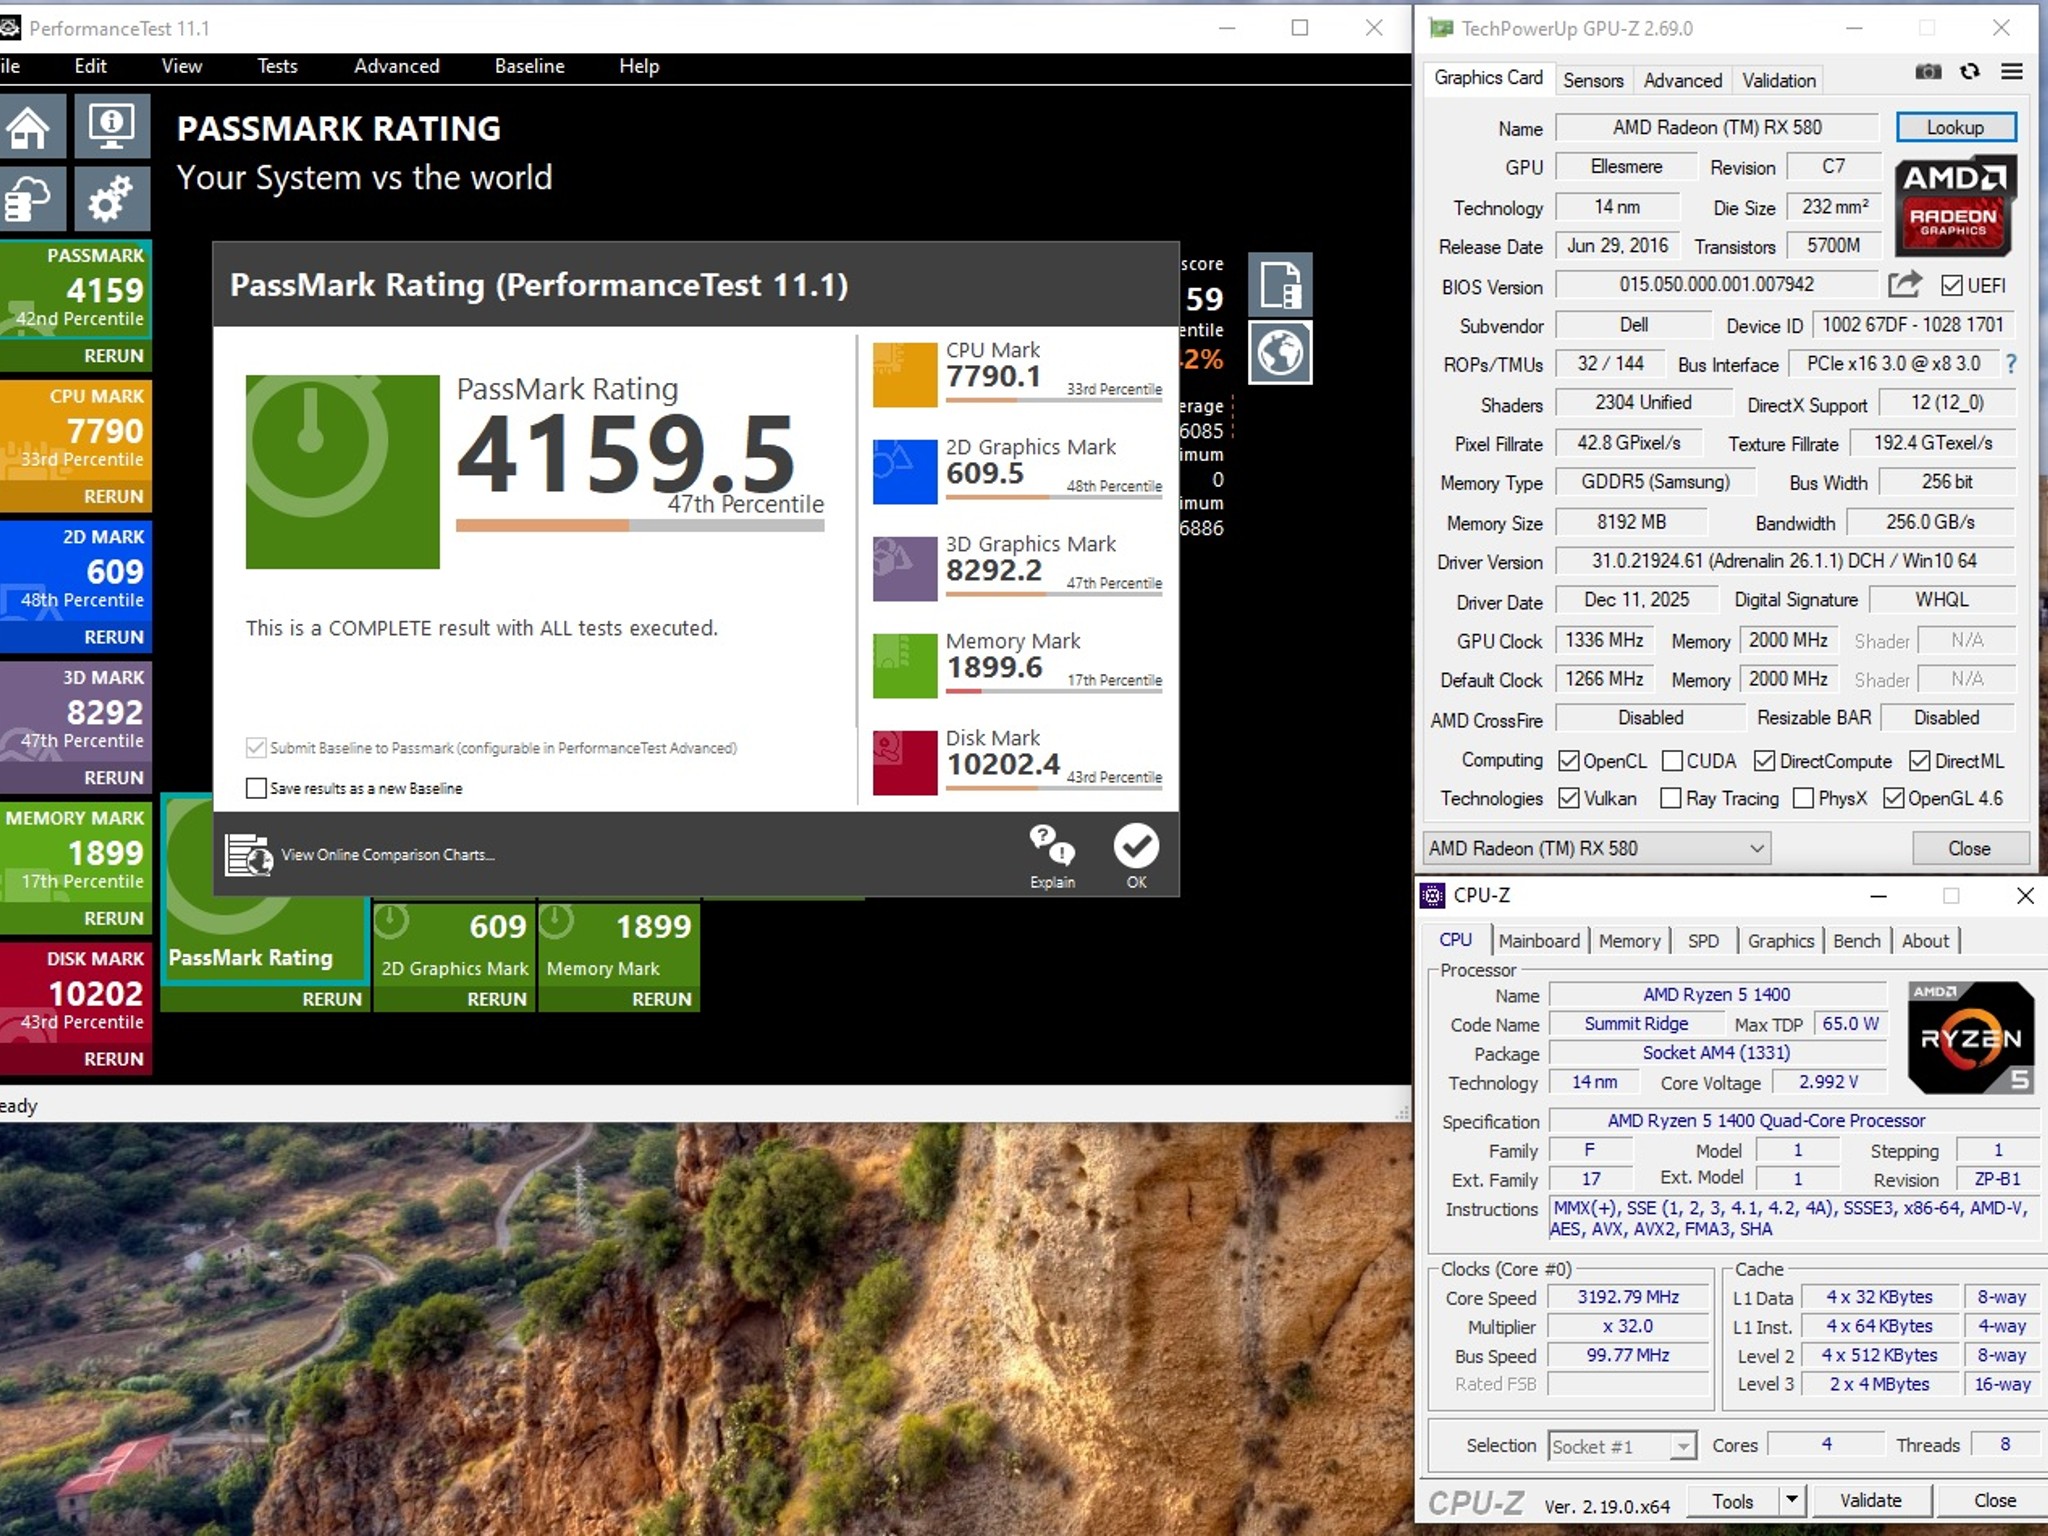This screenshot has height=1536, width=2048.
Task: Click the Driver Version field in GPU-Z
Action: tap(1785, 561)
